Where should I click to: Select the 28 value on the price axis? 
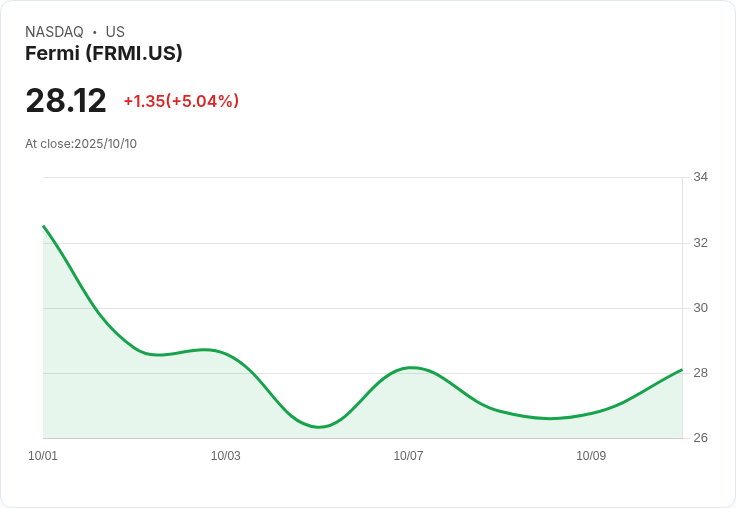coord(700,373)
